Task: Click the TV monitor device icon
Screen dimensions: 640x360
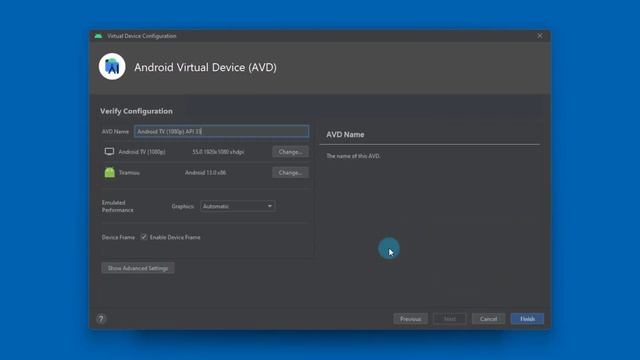Action: 109,151
